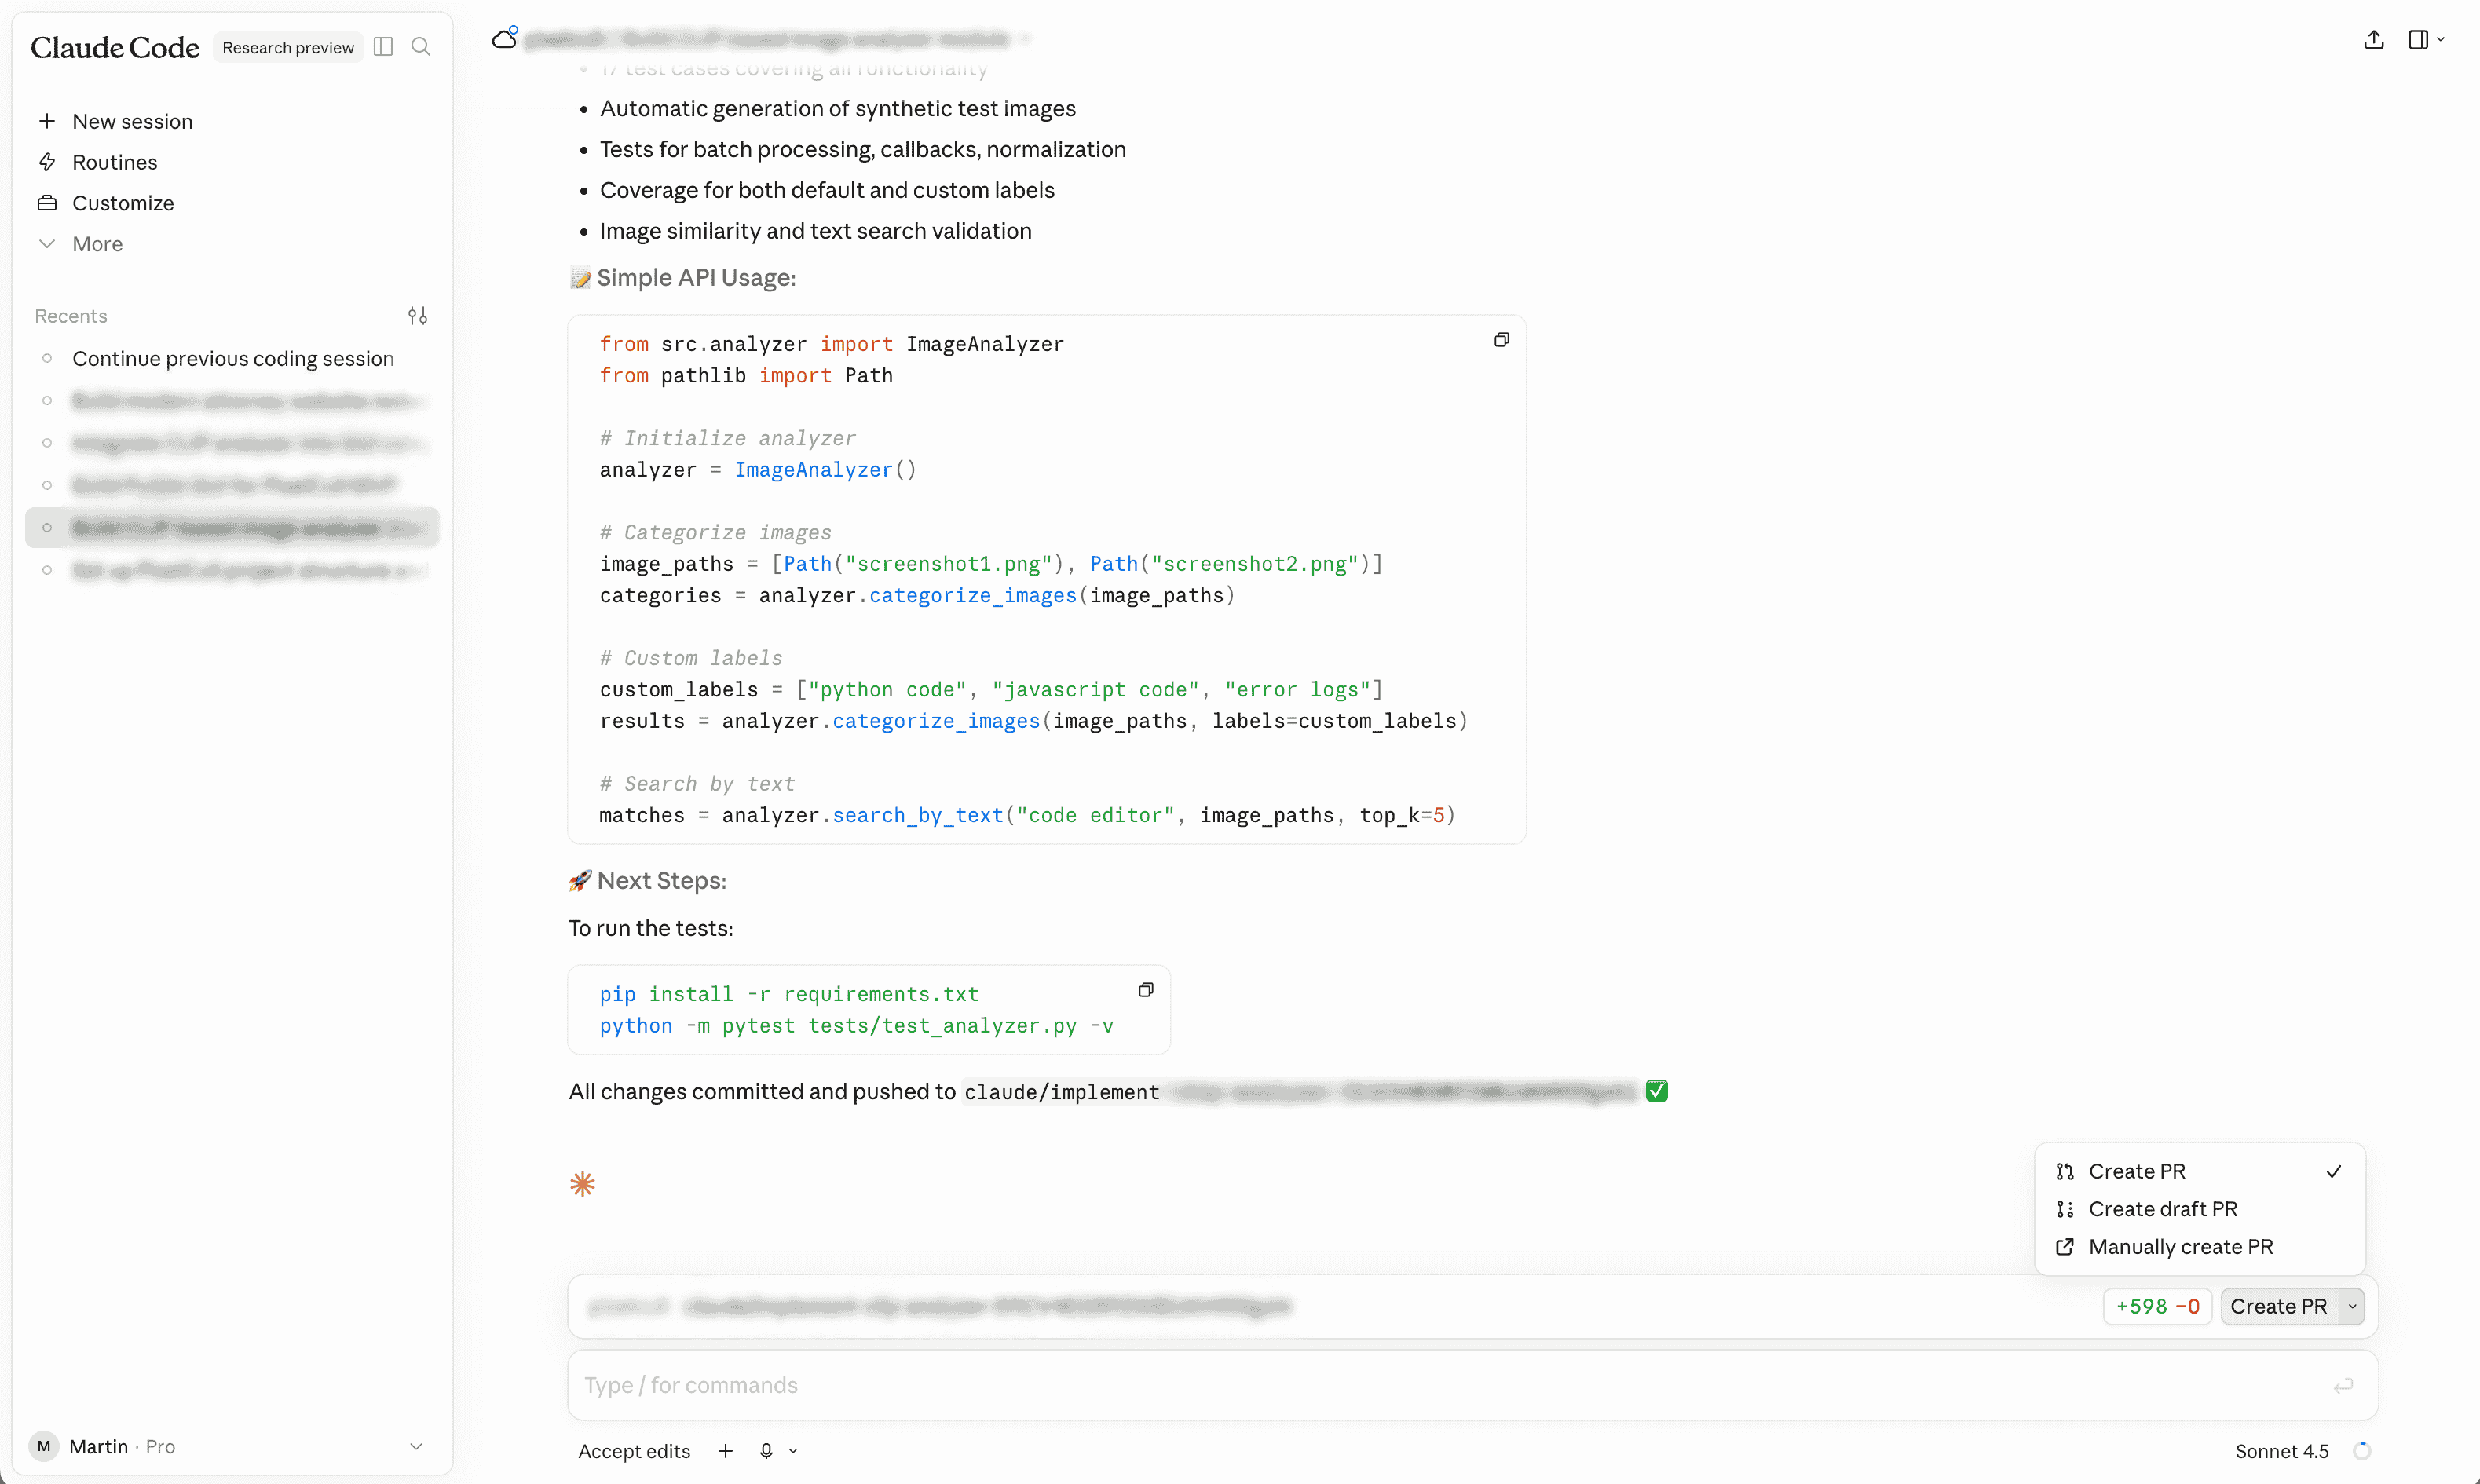Click the microphone icon

[x=766, y=1451]
